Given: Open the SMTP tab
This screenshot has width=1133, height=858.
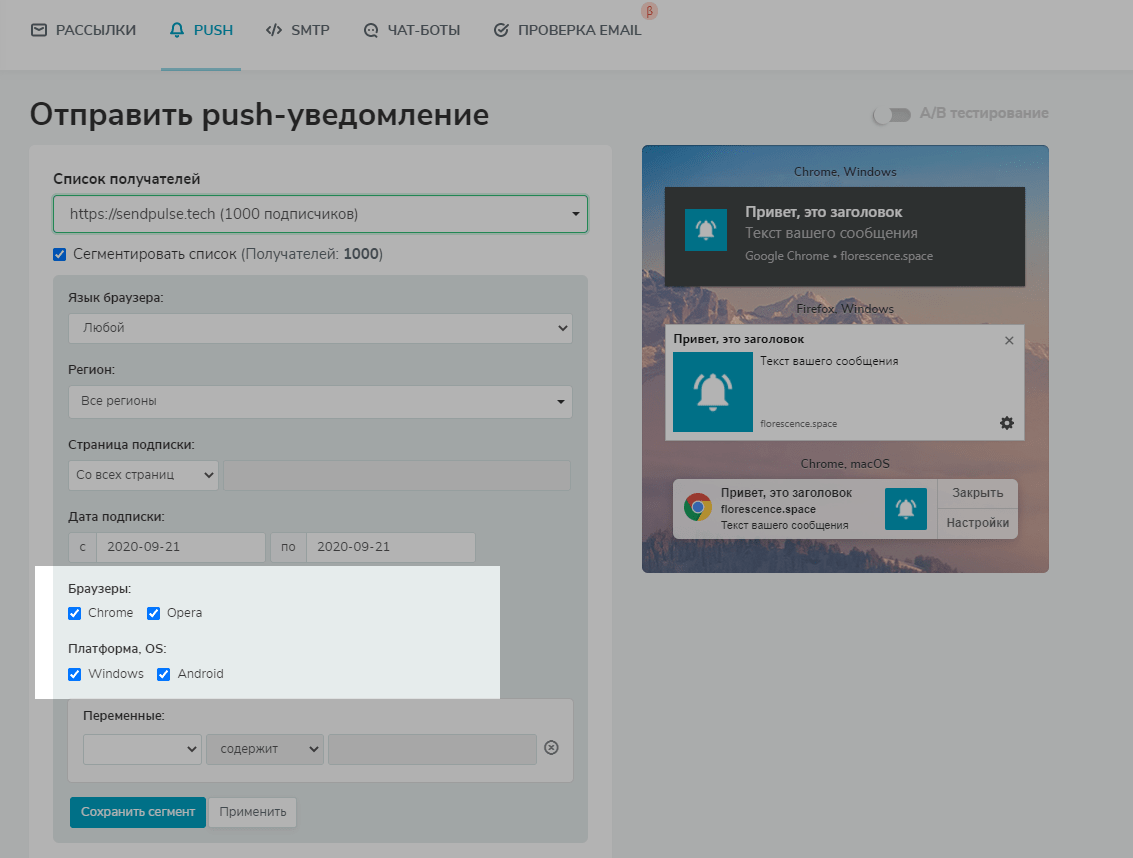Looking at the screenshot, I should click(x=298, y=30).
